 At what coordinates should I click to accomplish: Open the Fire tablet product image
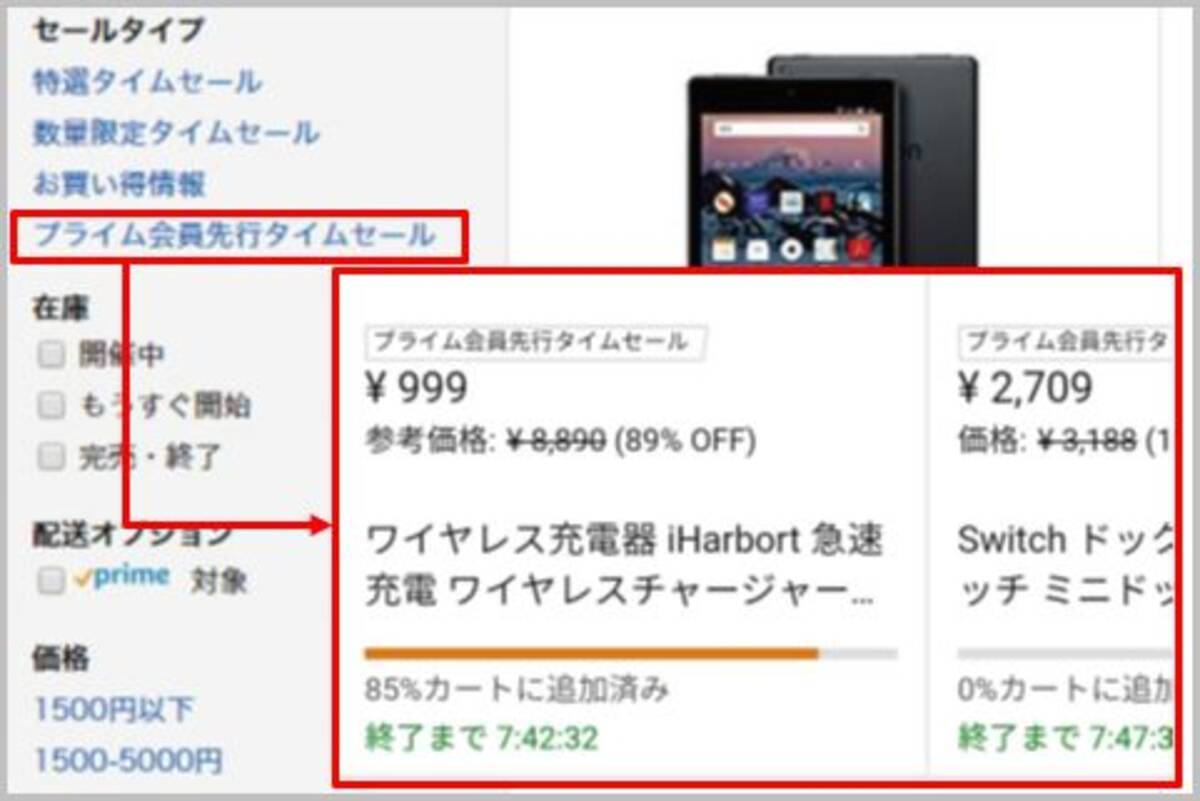829,160
